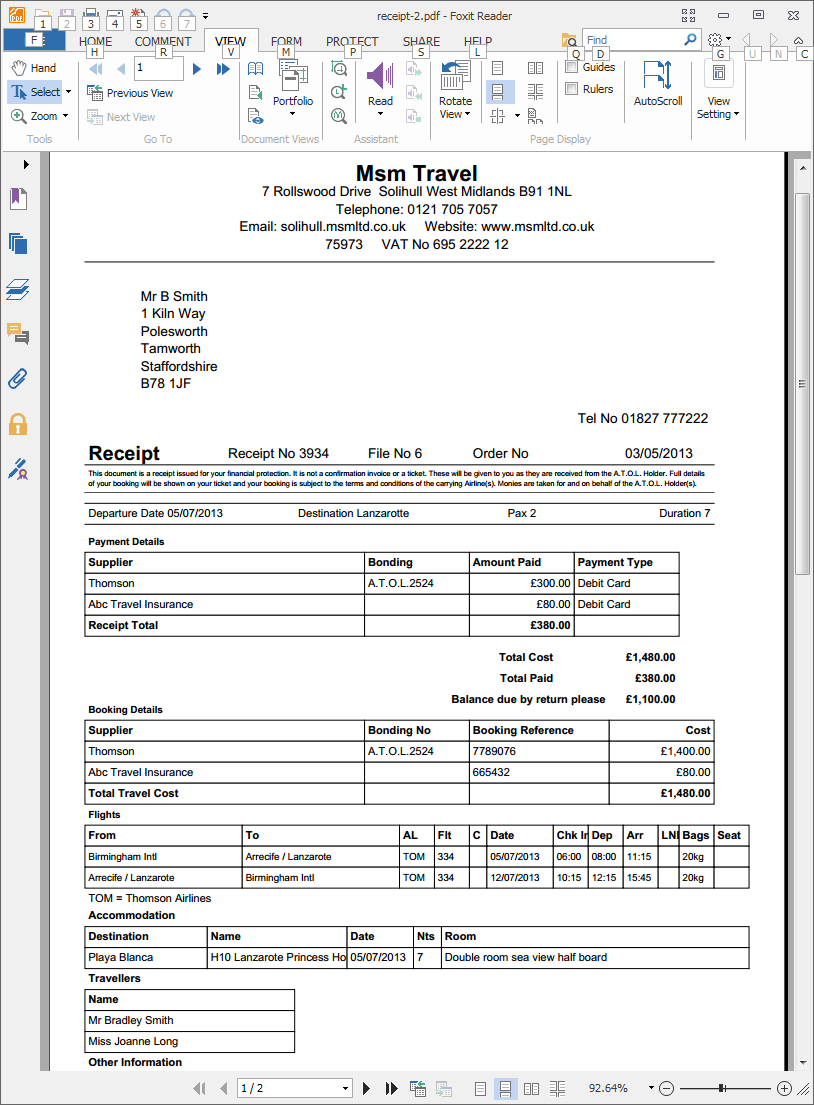Enable the Guides checkbox
The height and width of the screenshot is (1105, 814).
click(572, 67)
